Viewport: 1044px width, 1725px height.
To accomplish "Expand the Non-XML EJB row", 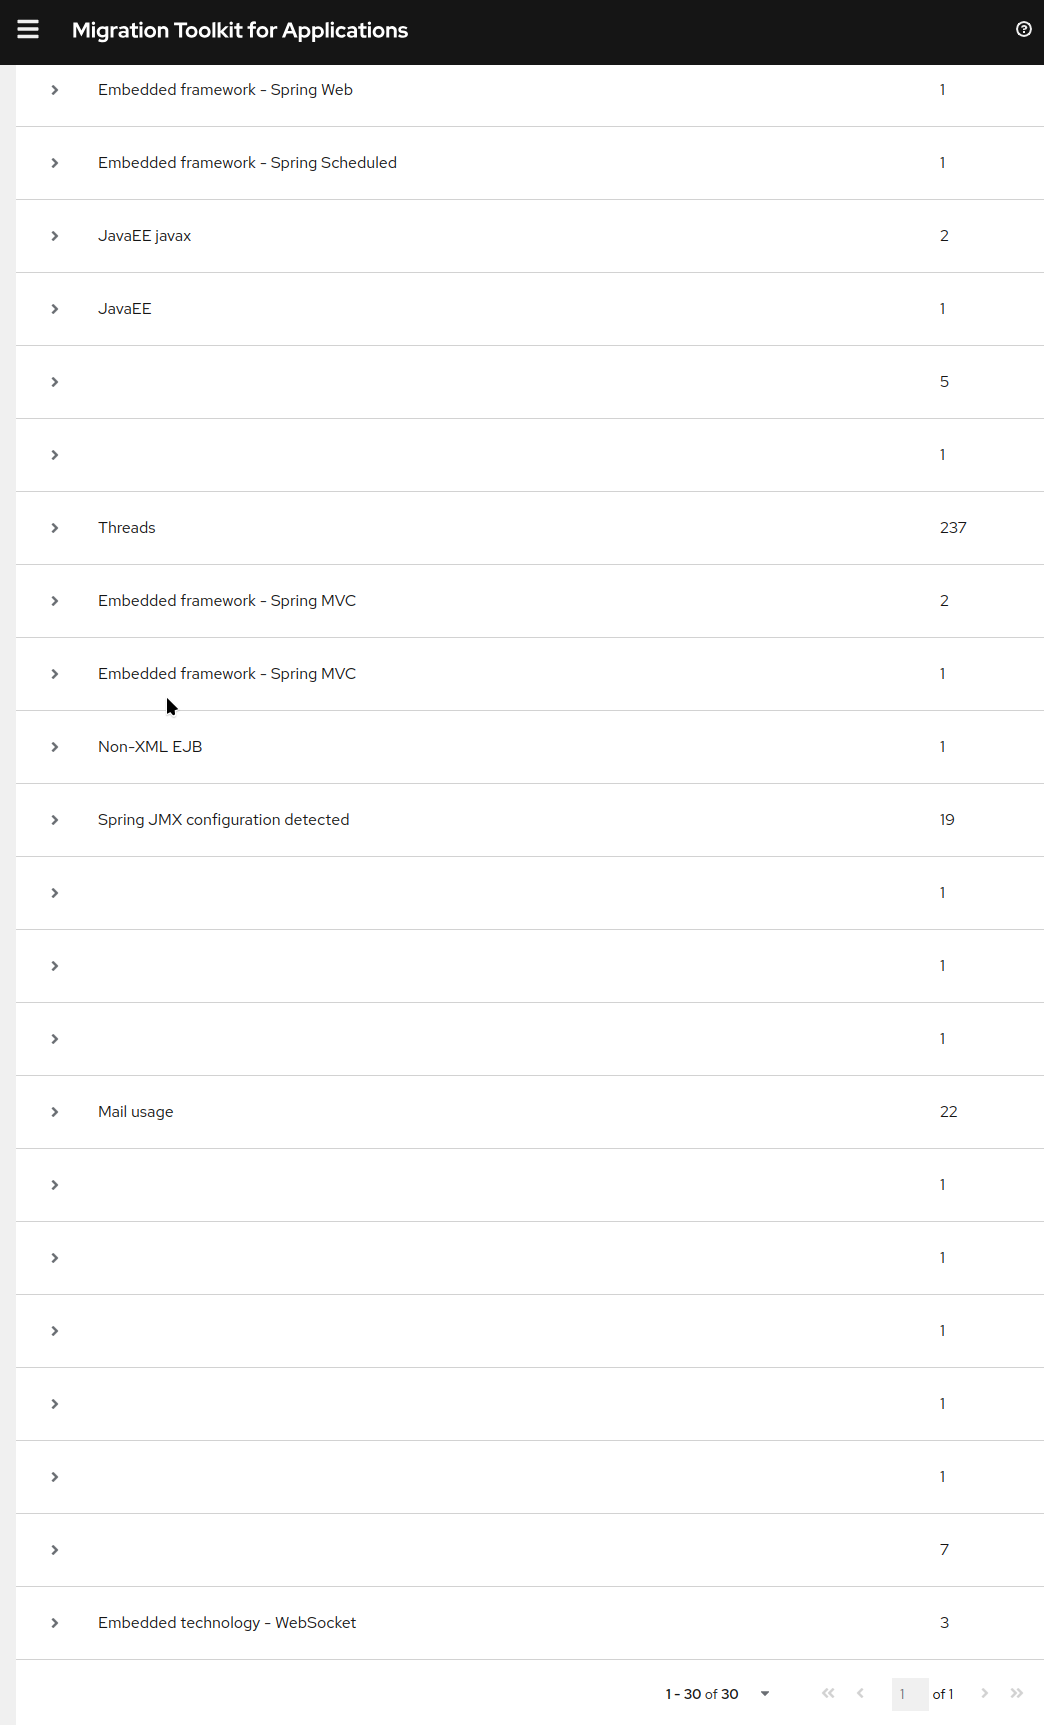I will coord(55,747).
